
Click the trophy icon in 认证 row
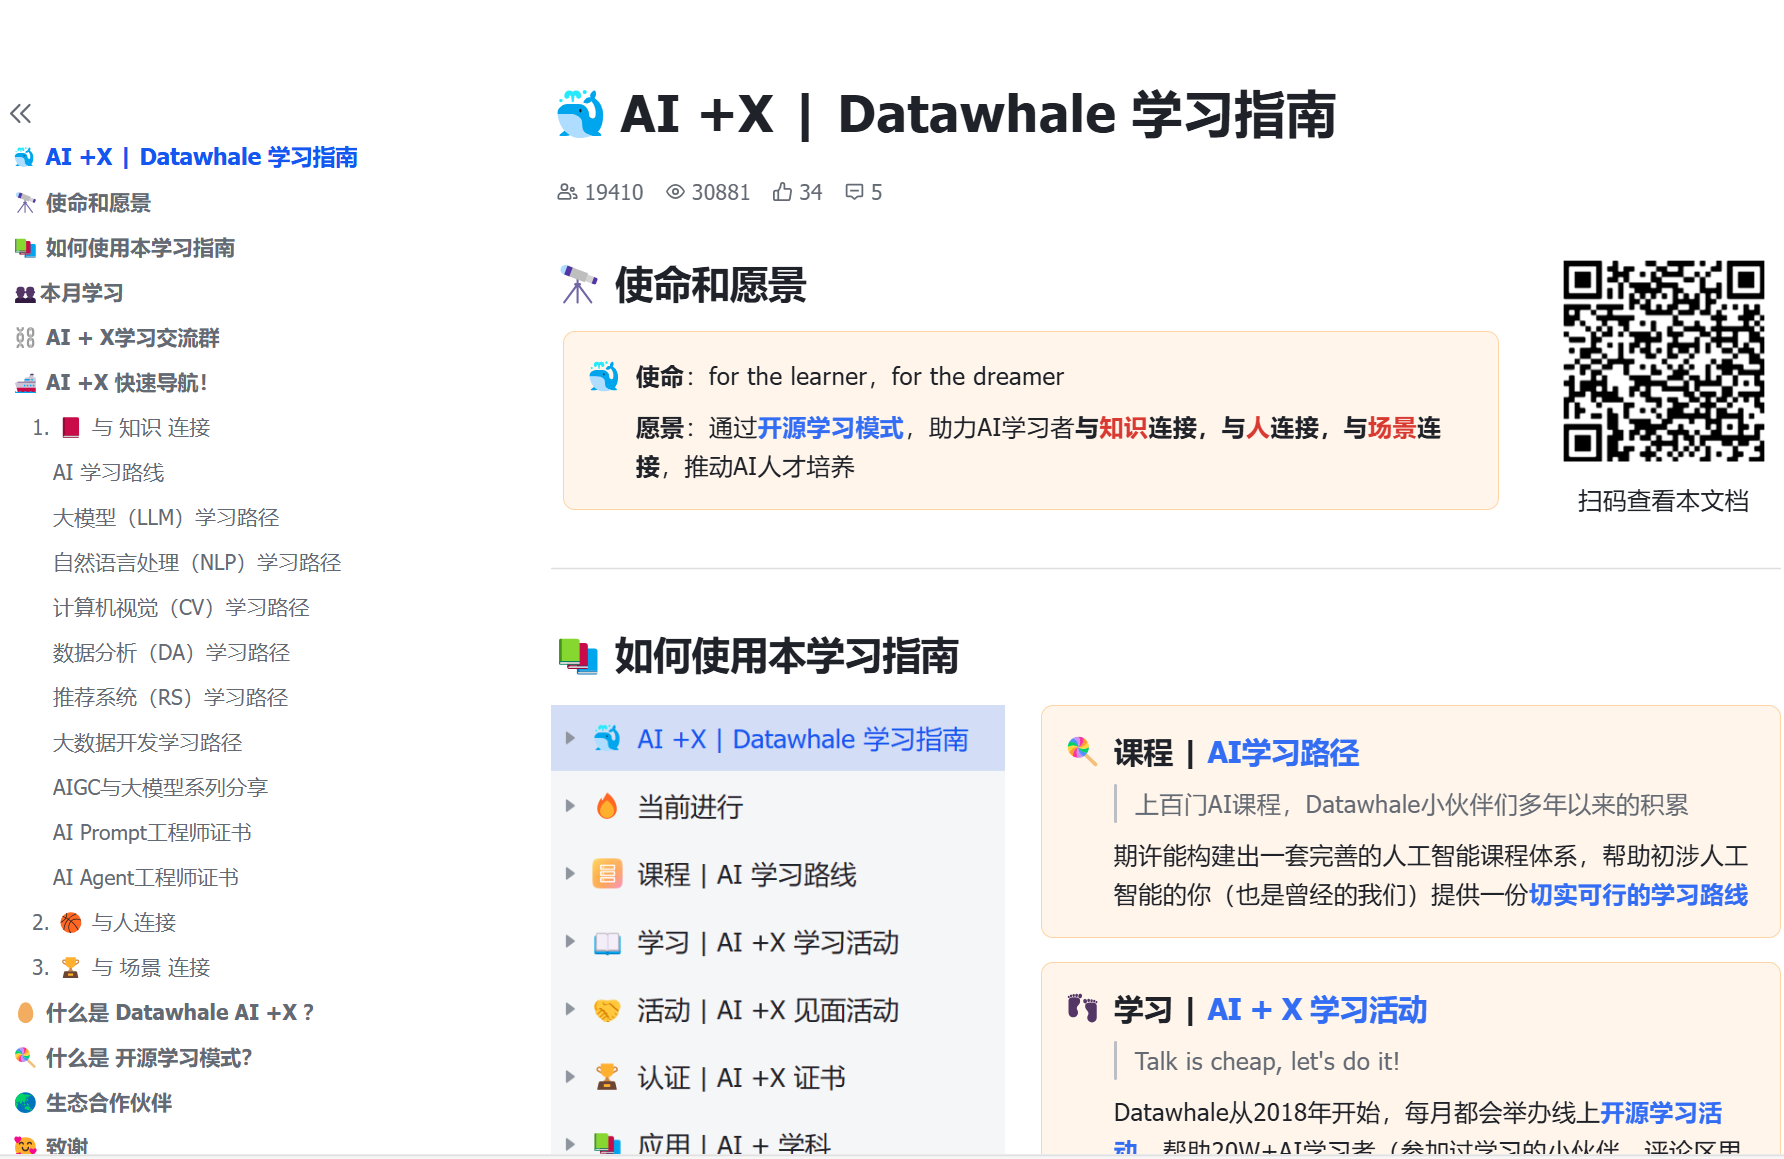click(x=607, y=1077)
